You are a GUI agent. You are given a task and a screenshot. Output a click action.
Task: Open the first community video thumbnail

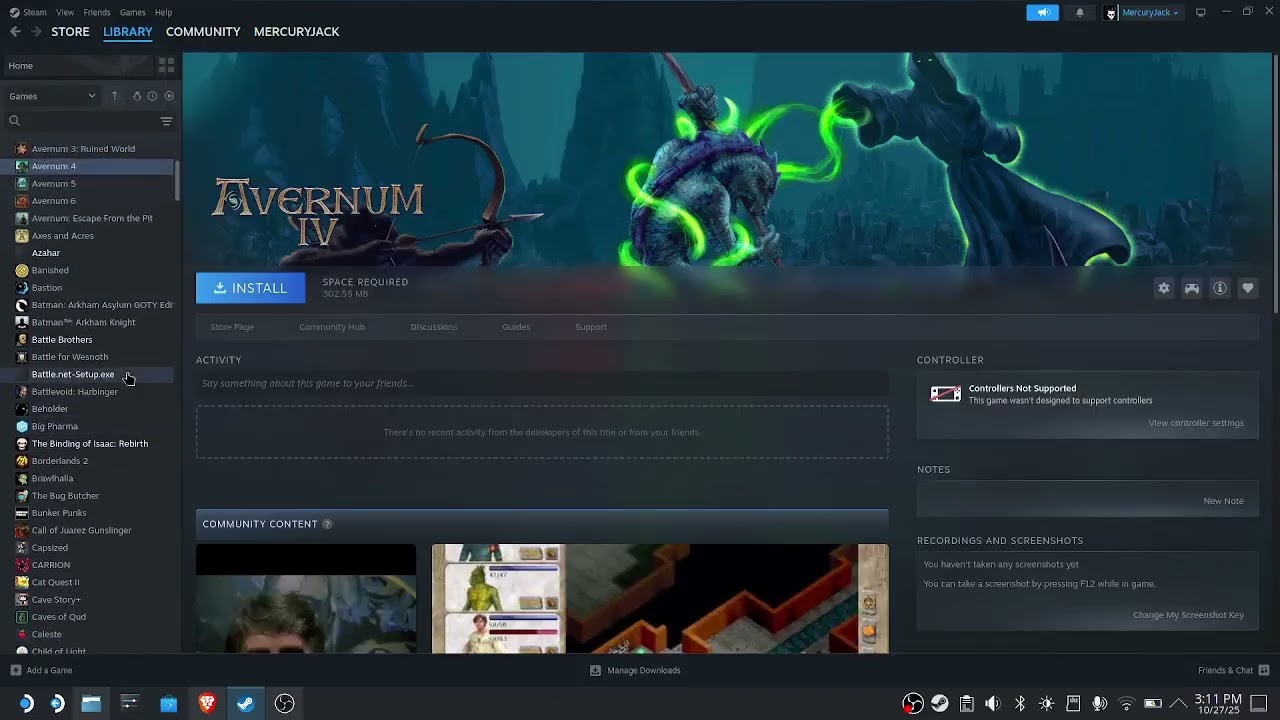306,598
